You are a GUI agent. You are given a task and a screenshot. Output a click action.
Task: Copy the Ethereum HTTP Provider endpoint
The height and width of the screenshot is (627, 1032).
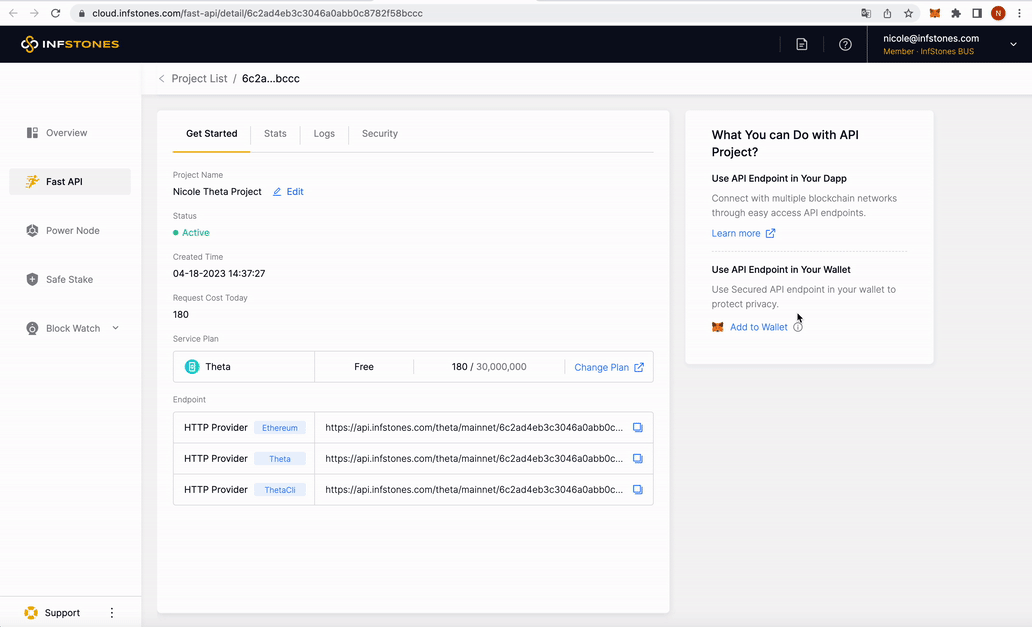638,428
